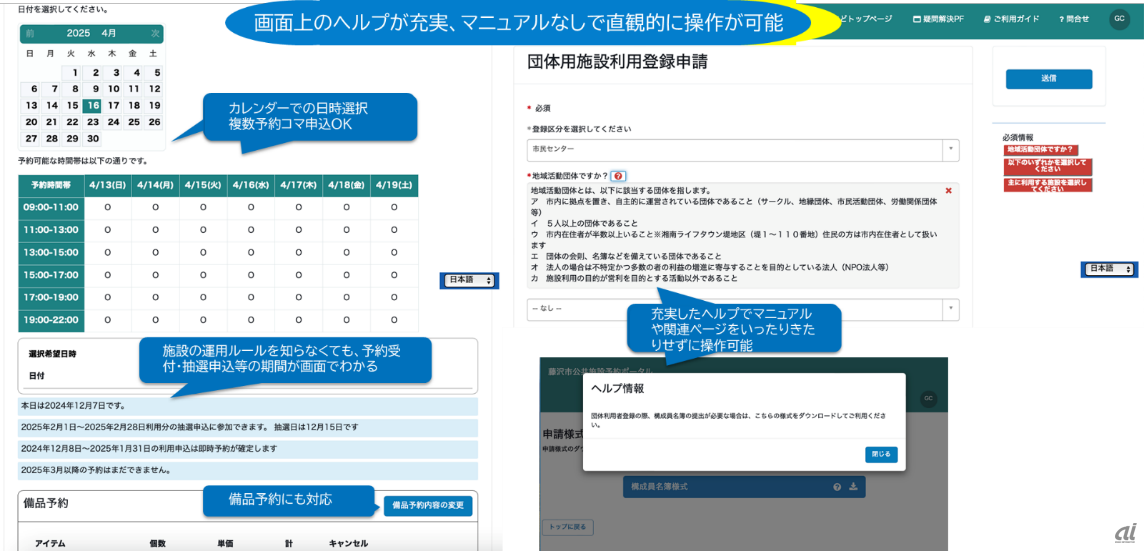
Task: Select April 1 in the calendar
Action: (x=73, y=73)
